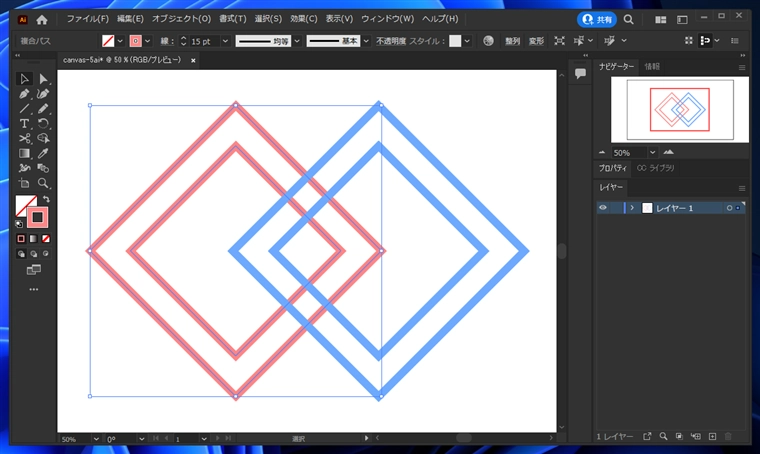Select the Direct Selection tool
The height and width of the screenshot is (454, 760).
(43, 78)
